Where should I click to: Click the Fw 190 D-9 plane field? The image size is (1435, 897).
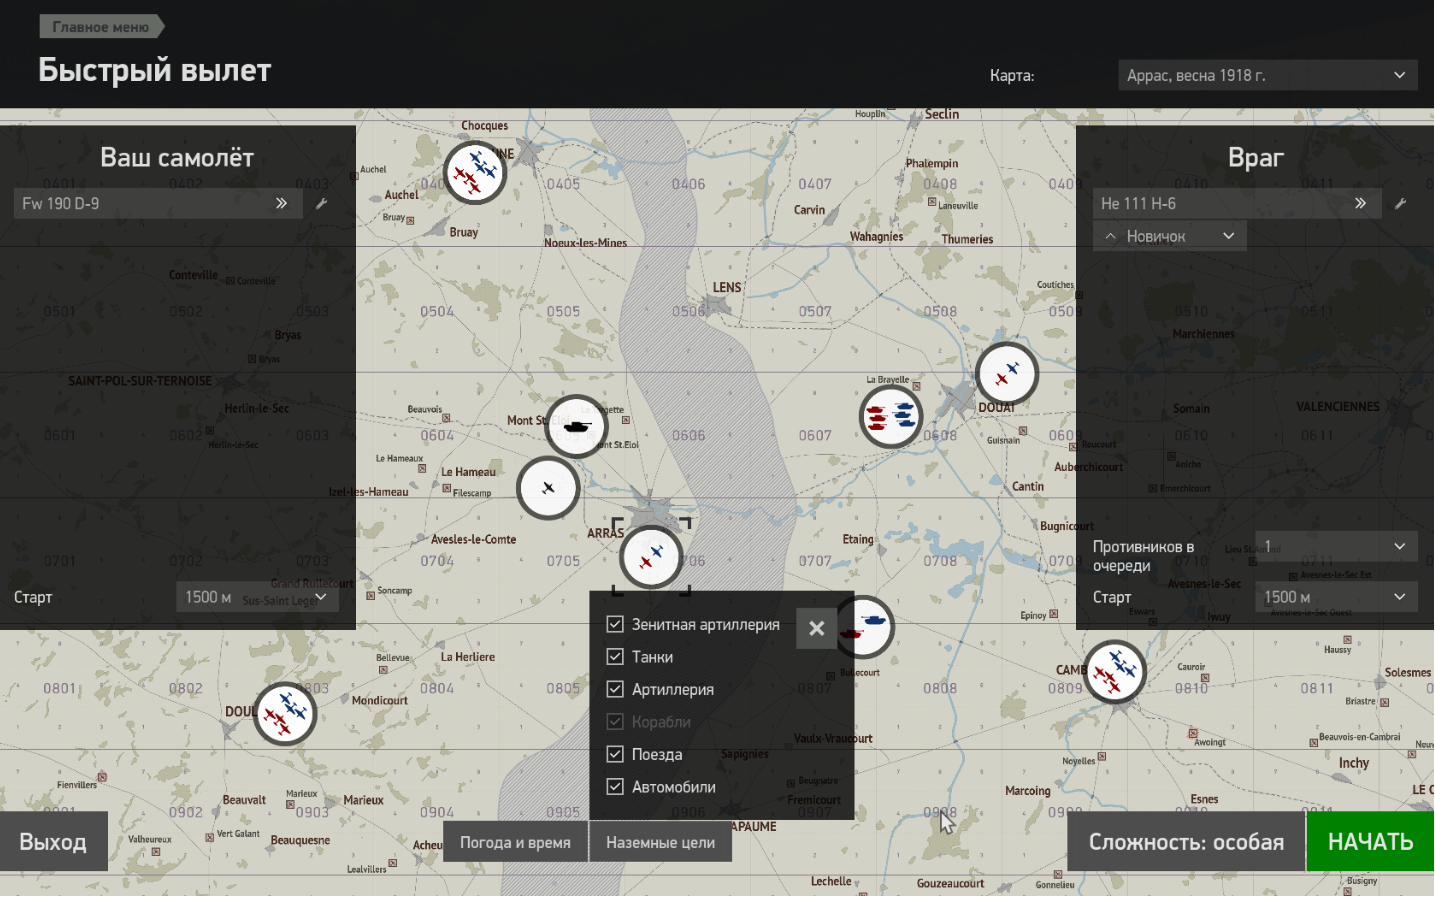click(x=157, y=204)
